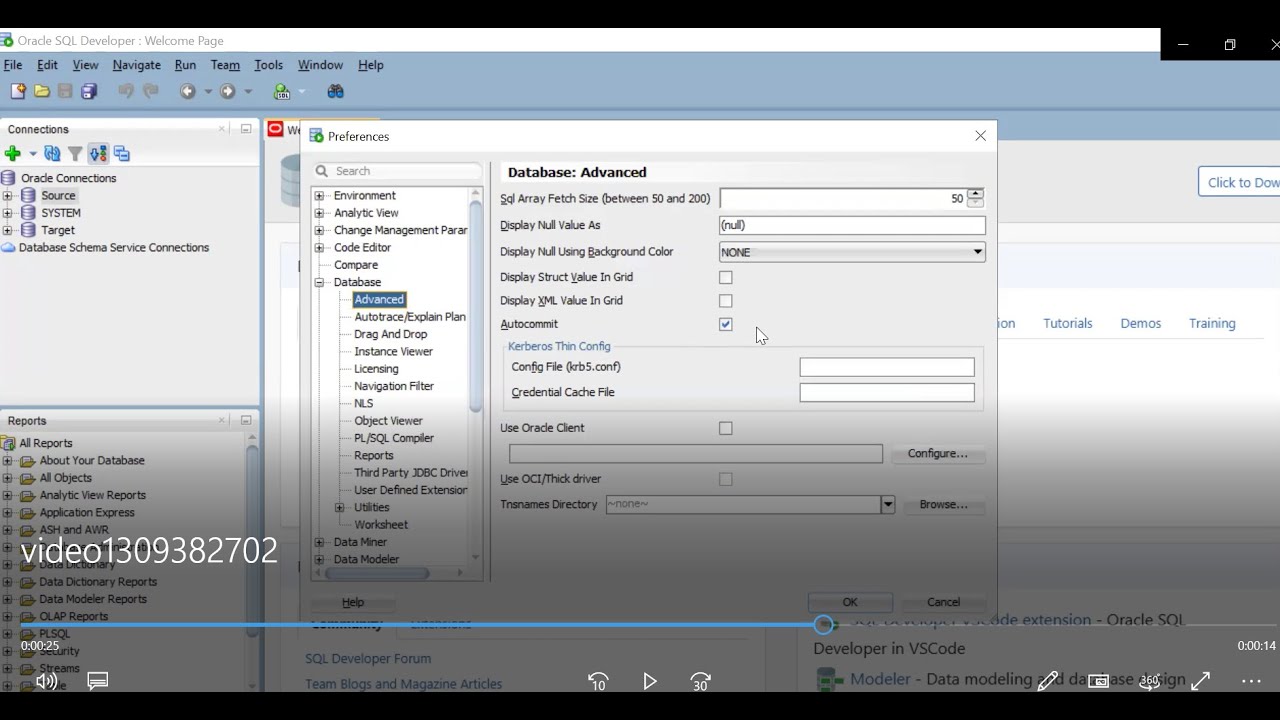This screenshot has height=720, width=1280.
Task: Click the Configure... button
Action: [937, 454]
